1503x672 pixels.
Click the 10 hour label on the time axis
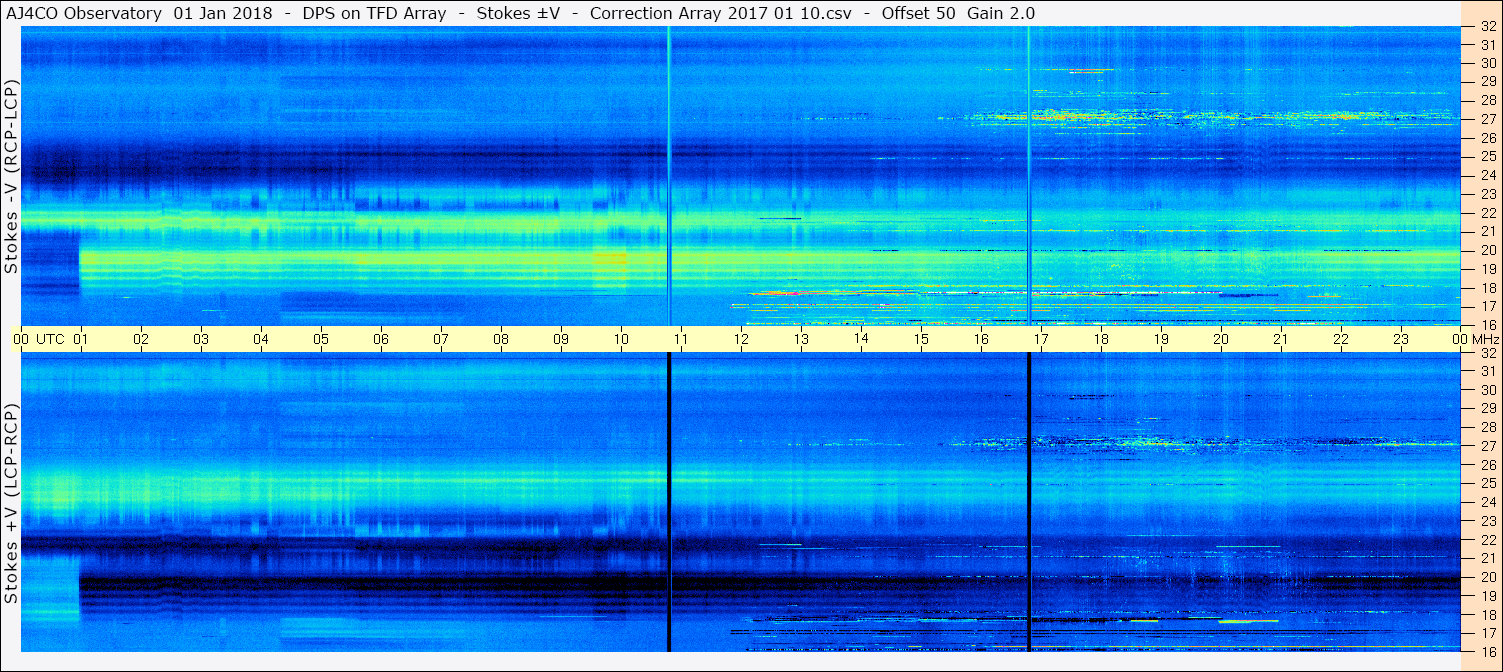(x=621, y=339)
